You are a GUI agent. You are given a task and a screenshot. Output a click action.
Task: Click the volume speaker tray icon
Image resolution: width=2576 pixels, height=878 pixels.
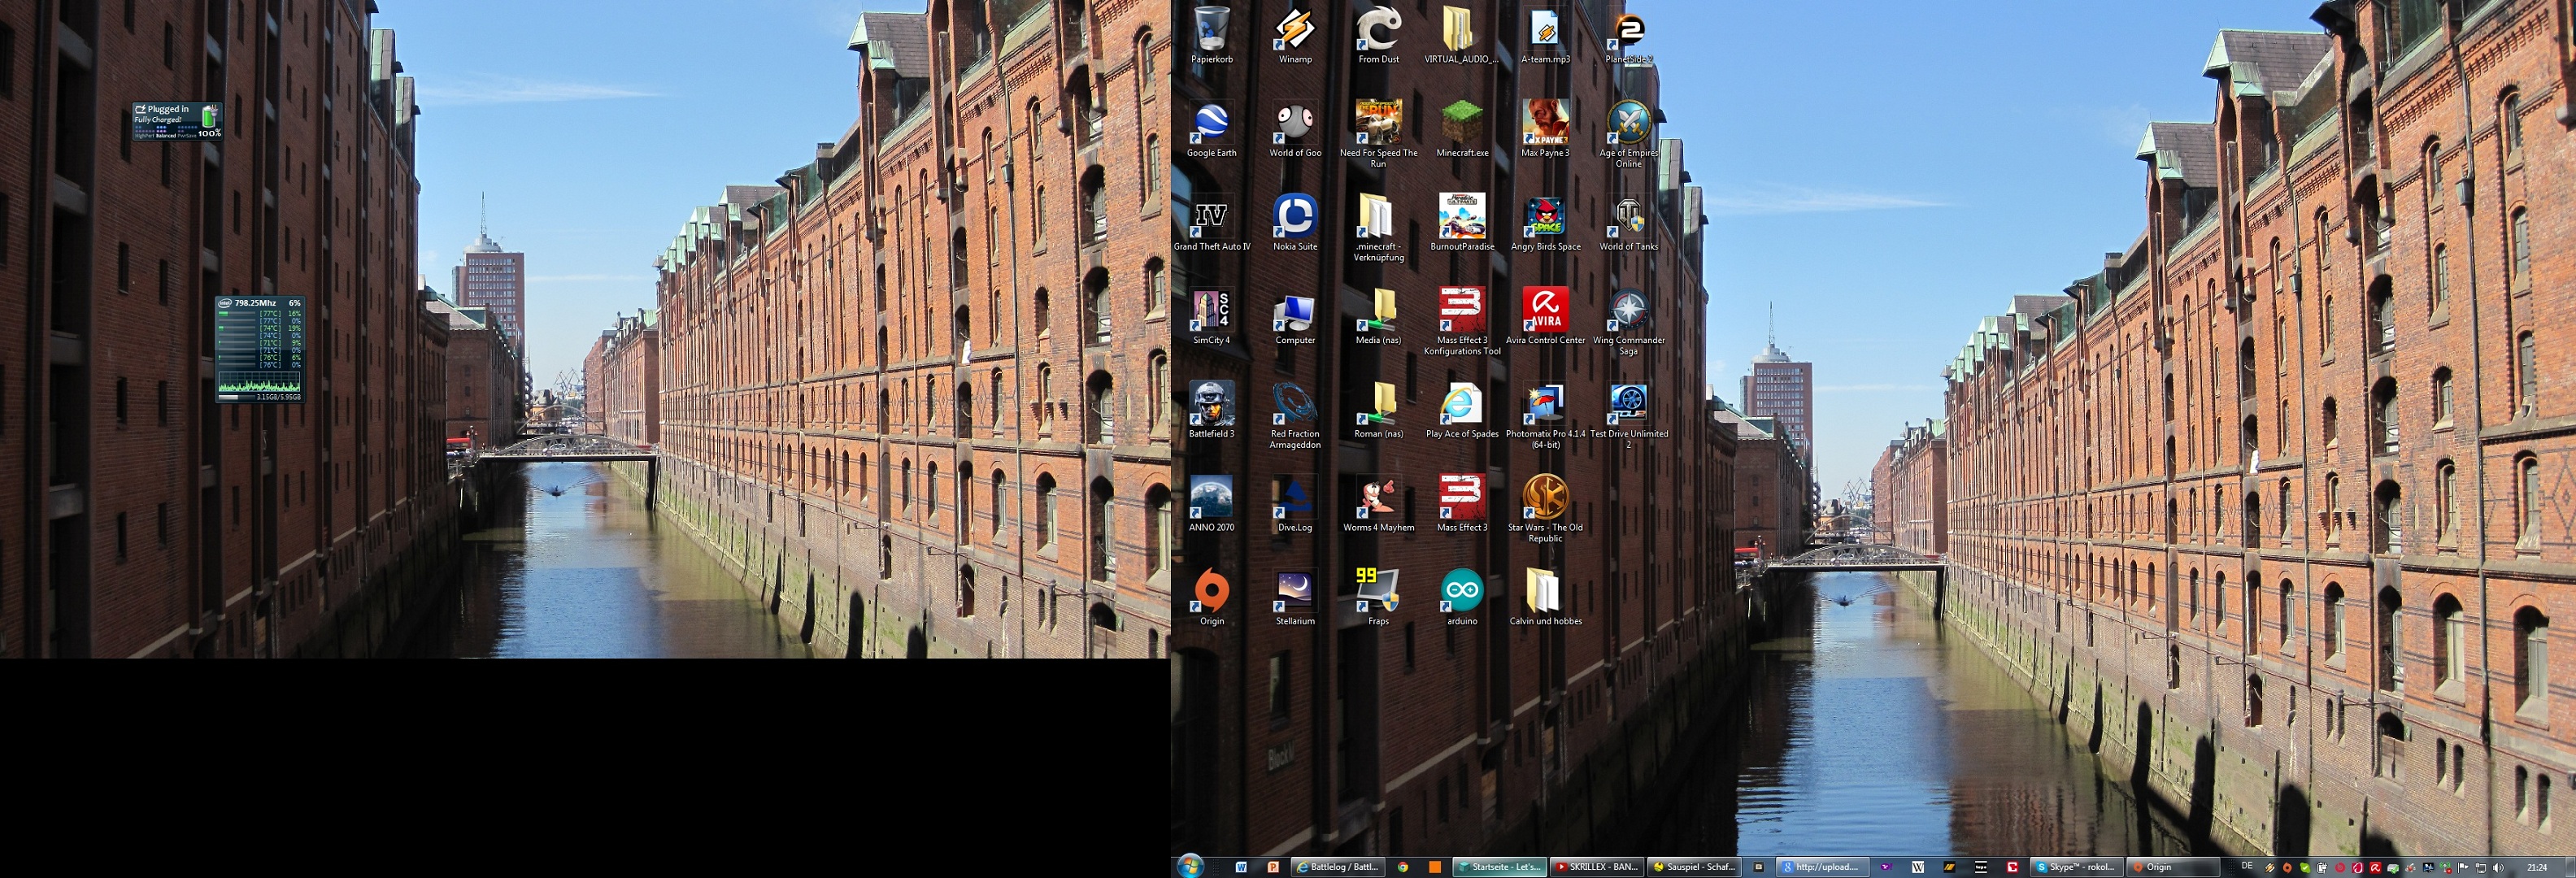tap(2498, 867)
